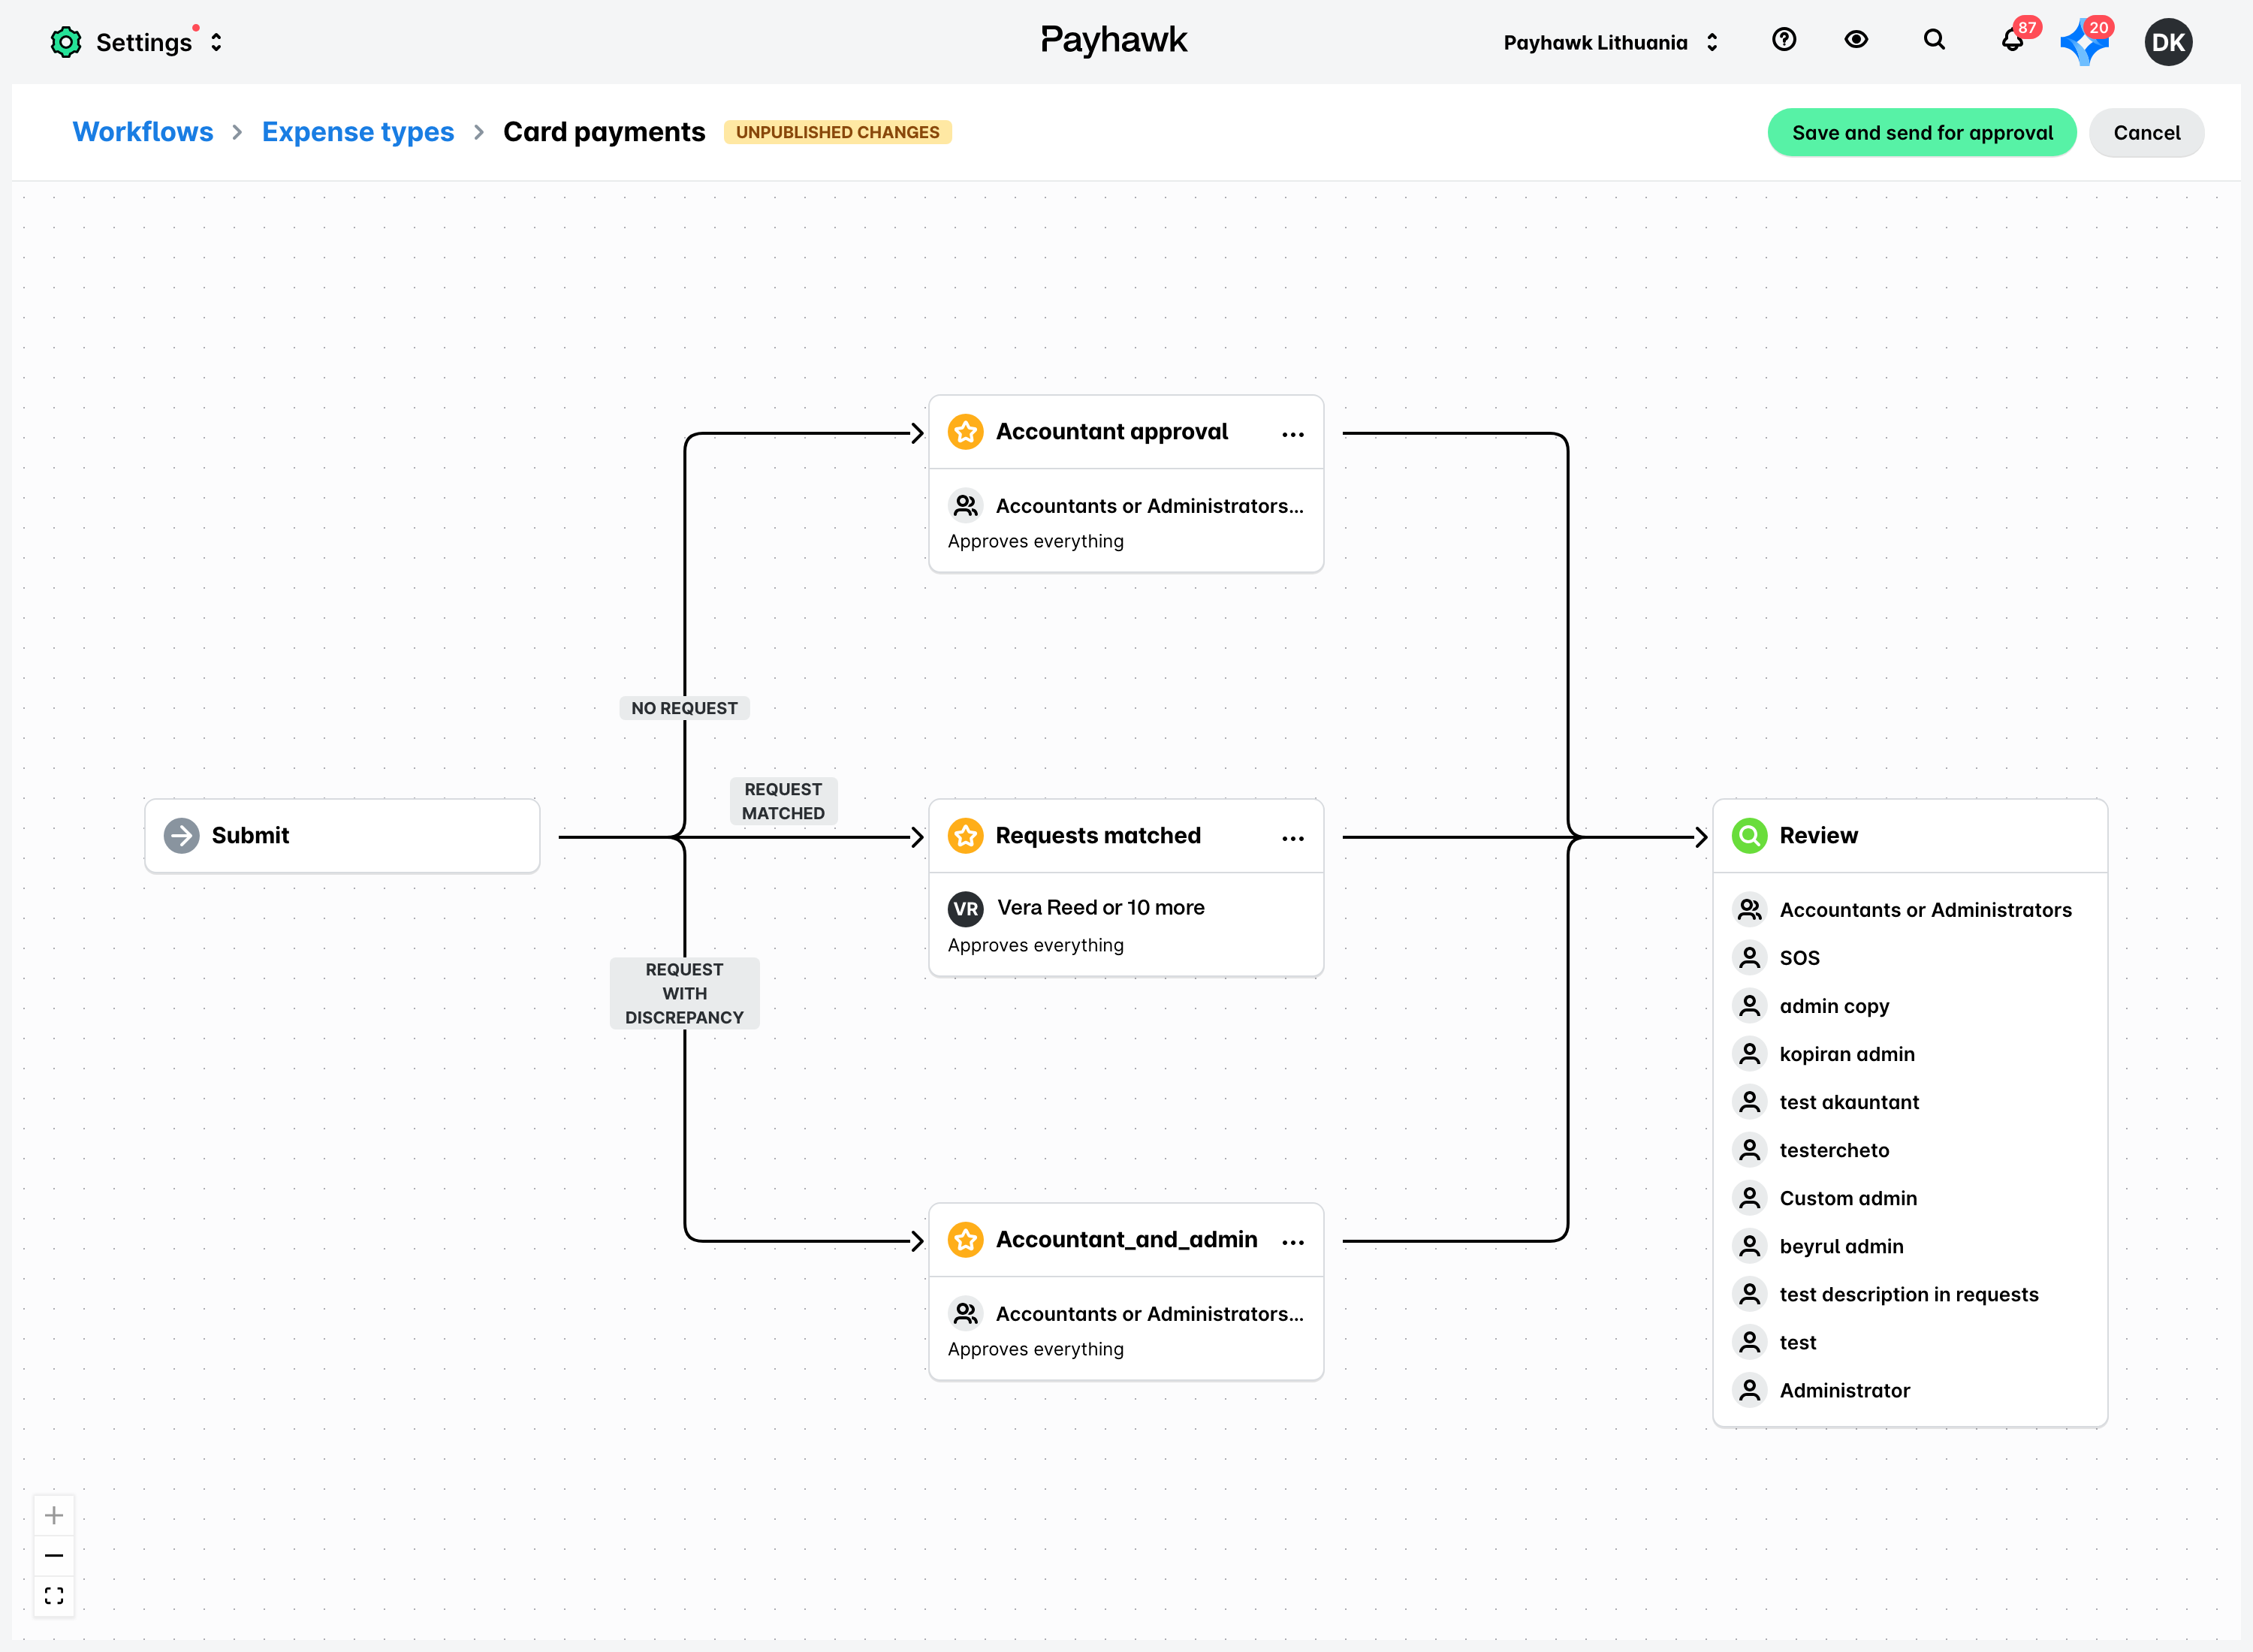Click Accountant approval group approvers icon
Screen dimensions: 2253x1652
[965, 506]
